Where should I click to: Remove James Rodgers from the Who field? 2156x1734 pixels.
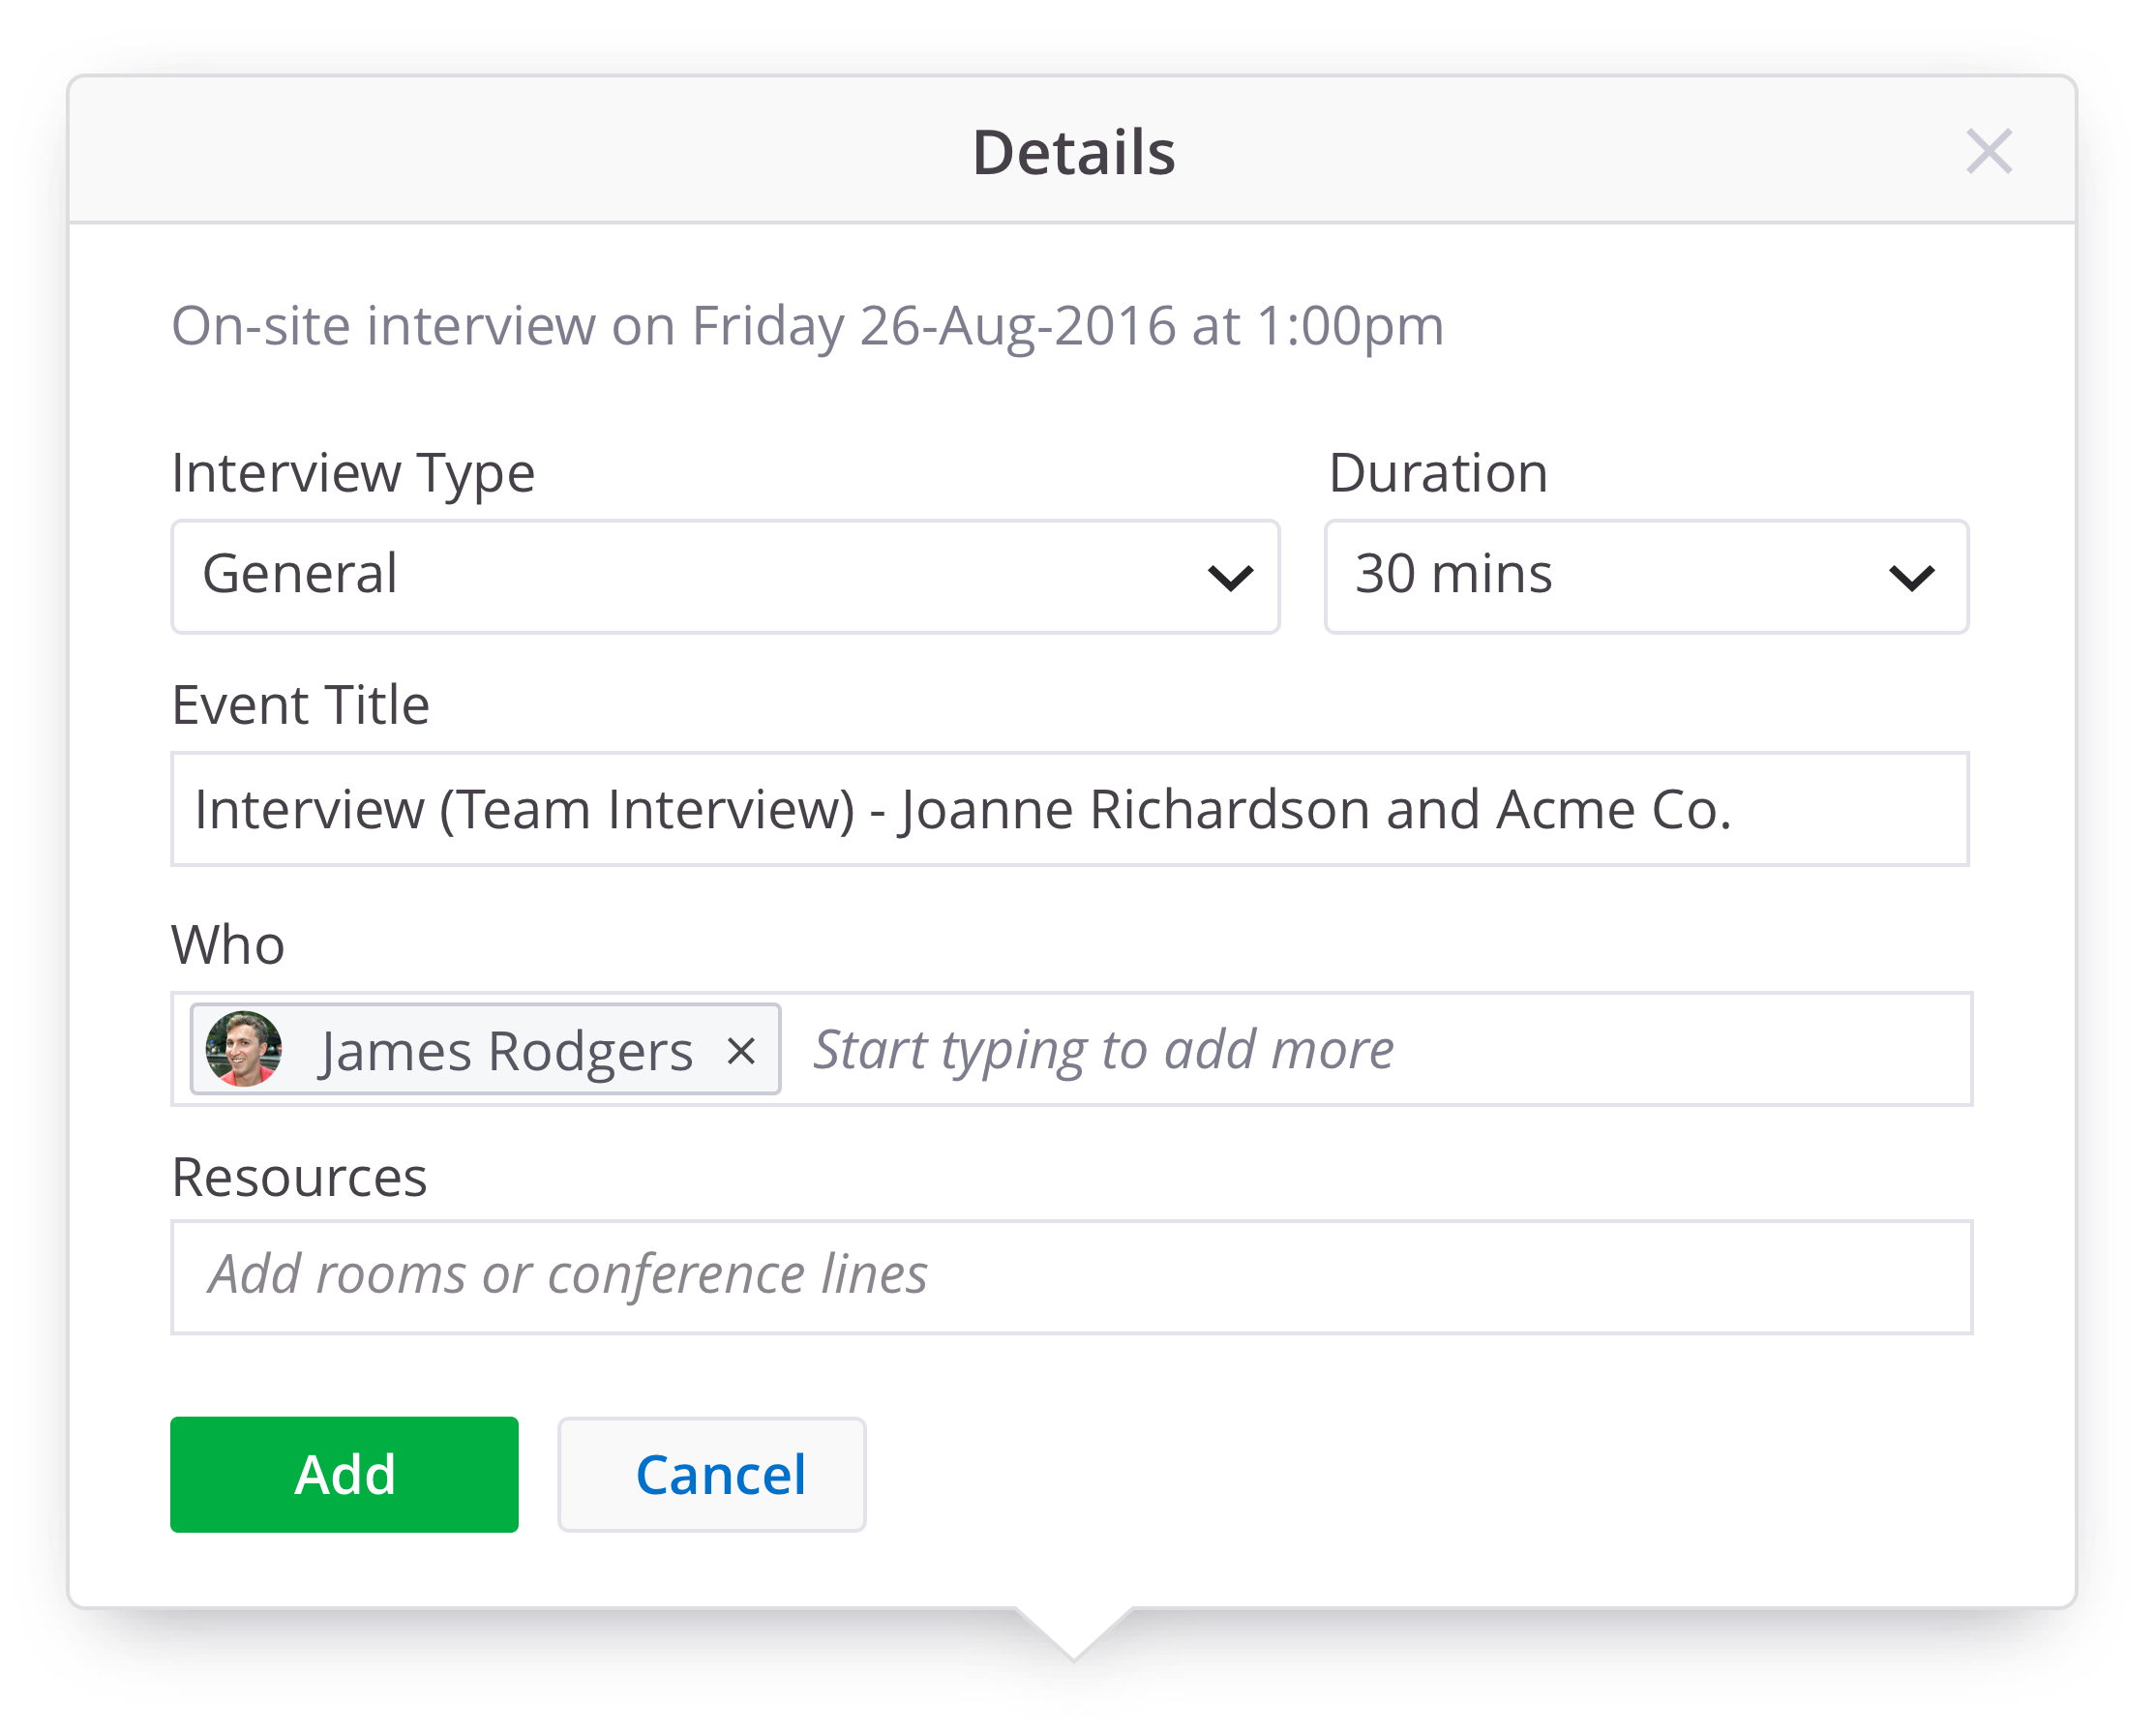[x=741, y=1051]
